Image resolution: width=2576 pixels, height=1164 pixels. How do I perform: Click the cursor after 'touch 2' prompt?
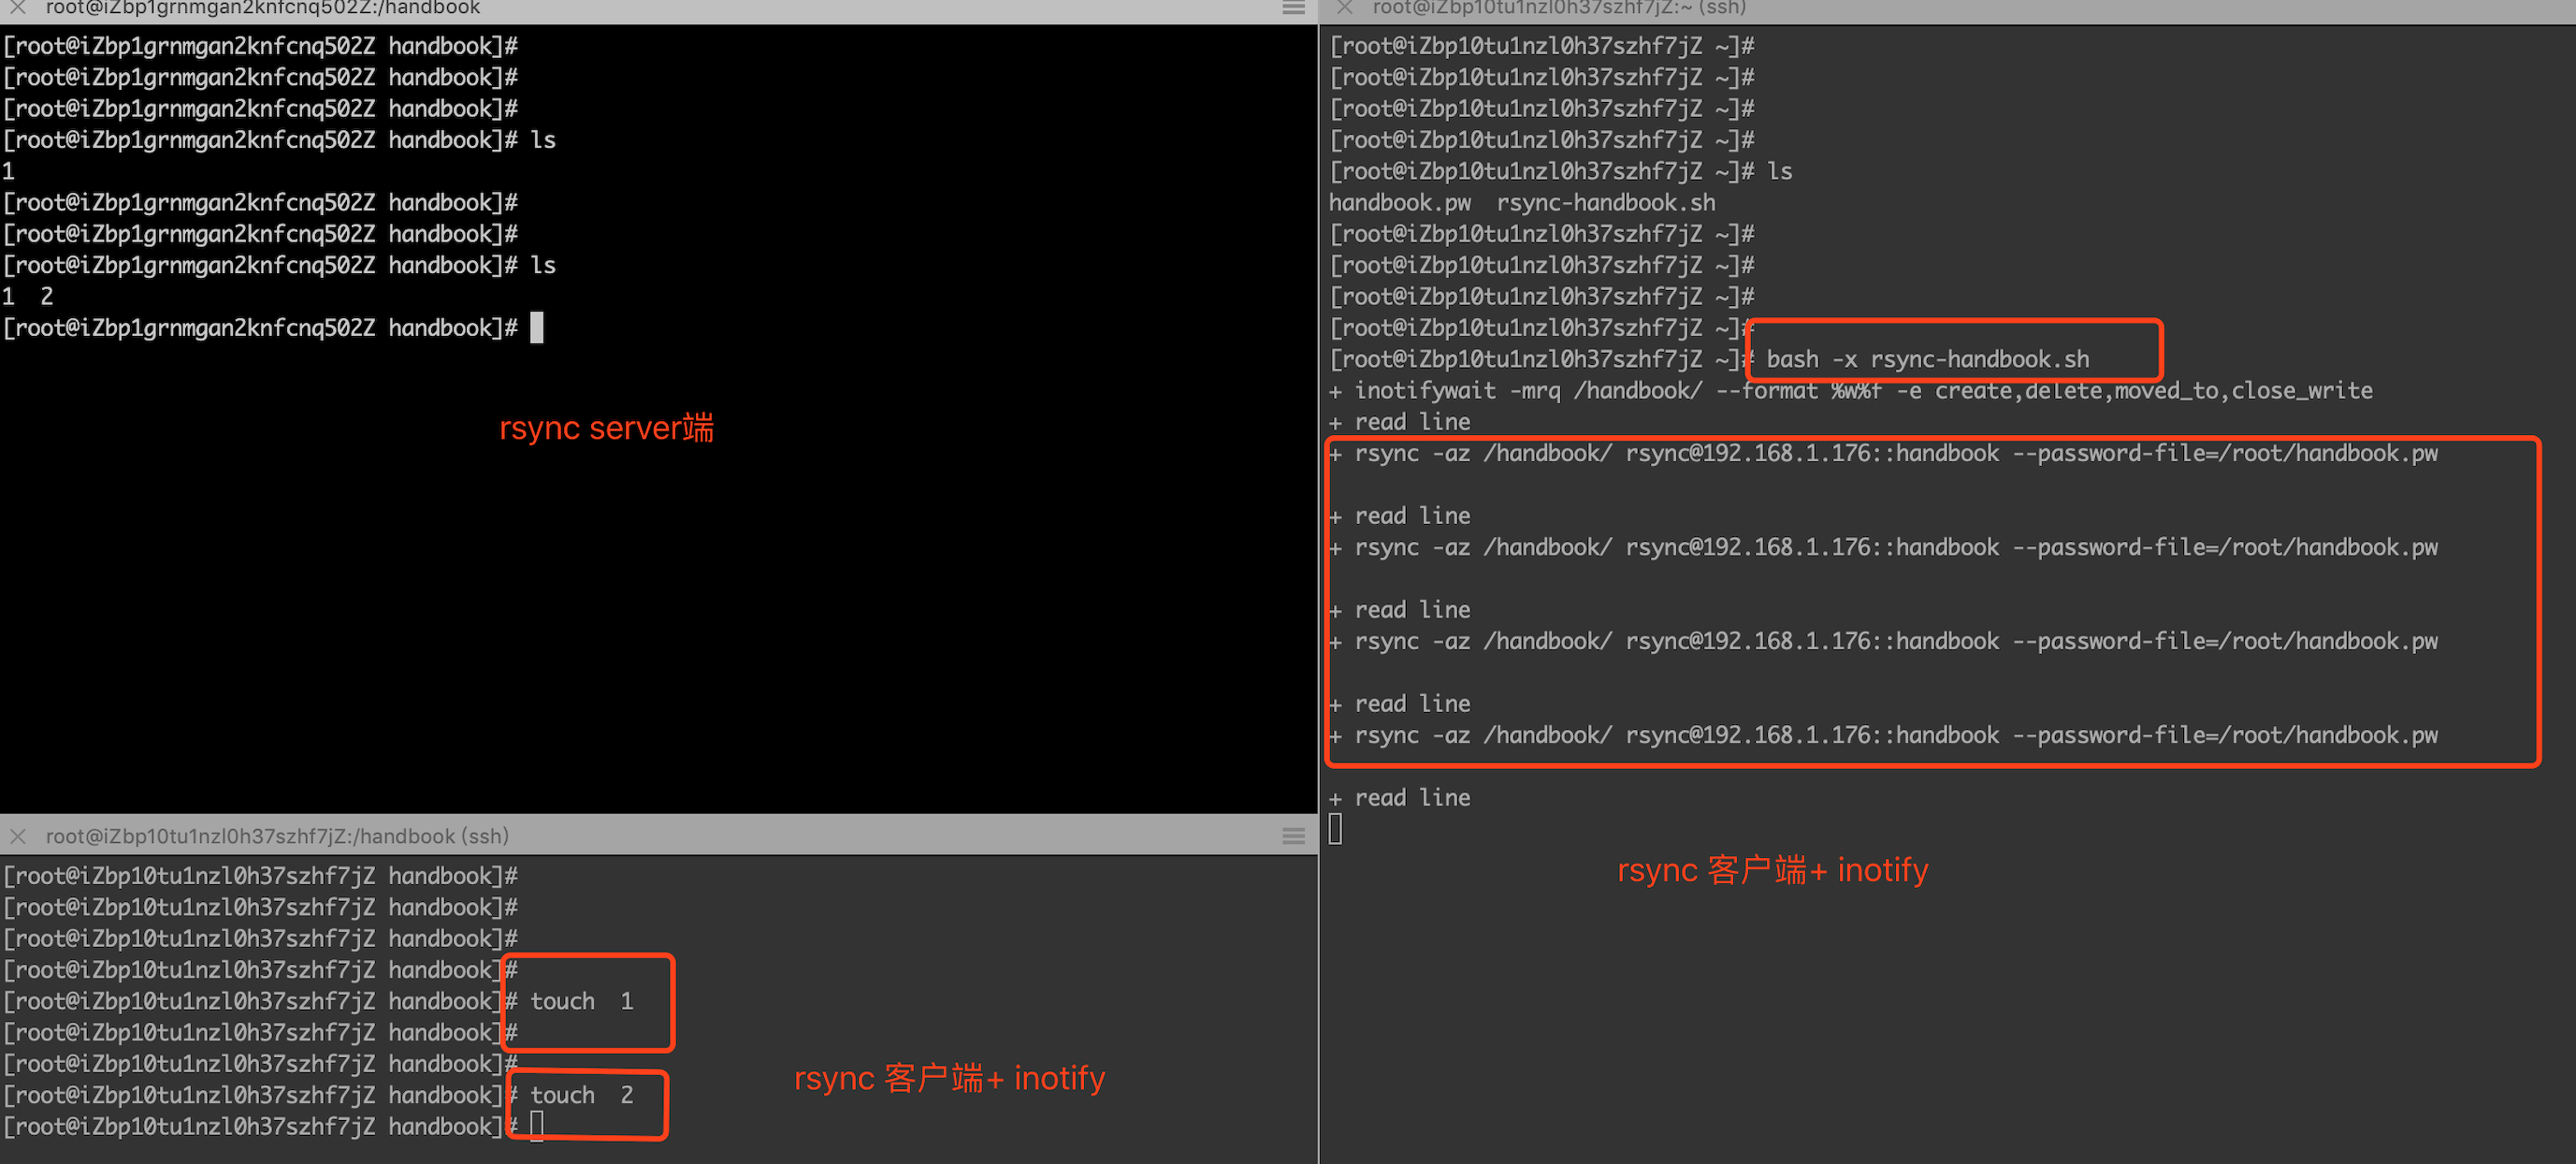[537, 1126]
